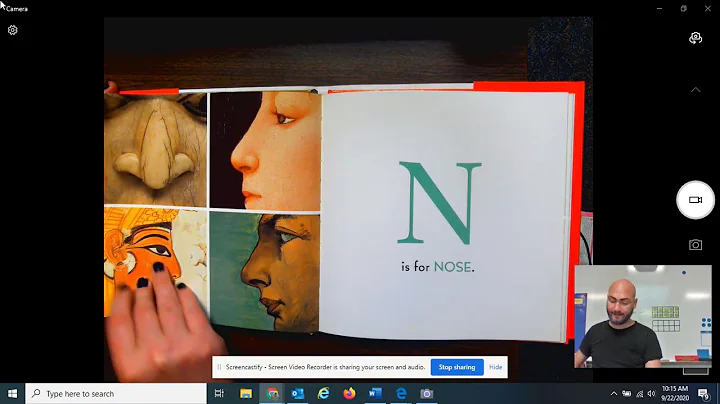Click the webcam preview of the presenter
The image size is (720, 404).
[642, 316]
